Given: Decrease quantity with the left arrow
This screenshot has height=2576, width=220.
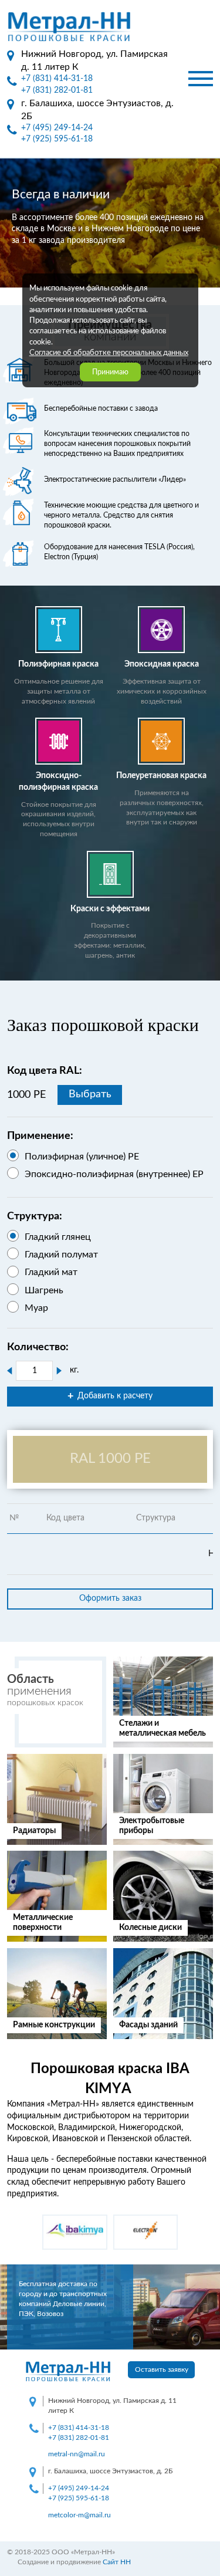Looking at the screenshot, I should tap(10, 1370).
